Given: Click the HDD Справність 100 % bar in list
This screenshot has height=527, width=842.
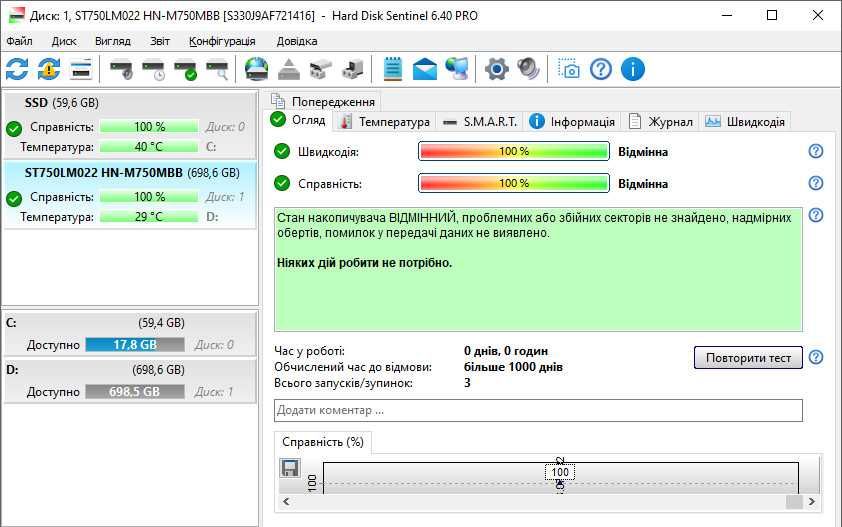Looking at the screenshot, I should click(x=149, y=197).
